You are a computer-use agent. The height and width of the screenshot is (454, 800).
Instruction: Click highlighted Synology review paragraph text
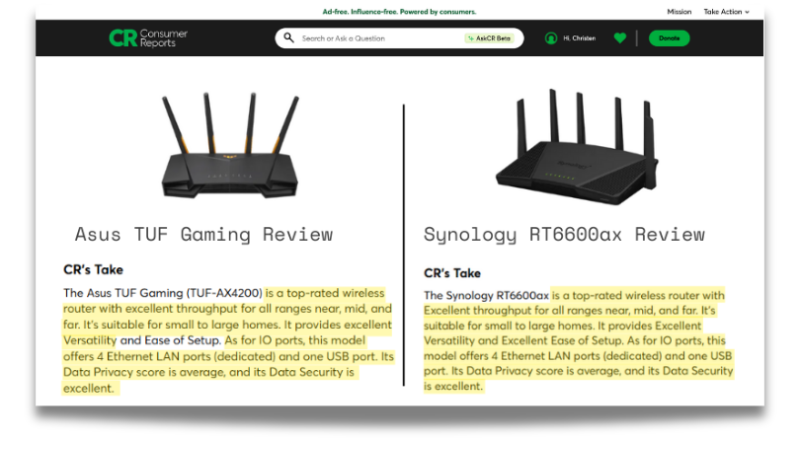[579, 340]
